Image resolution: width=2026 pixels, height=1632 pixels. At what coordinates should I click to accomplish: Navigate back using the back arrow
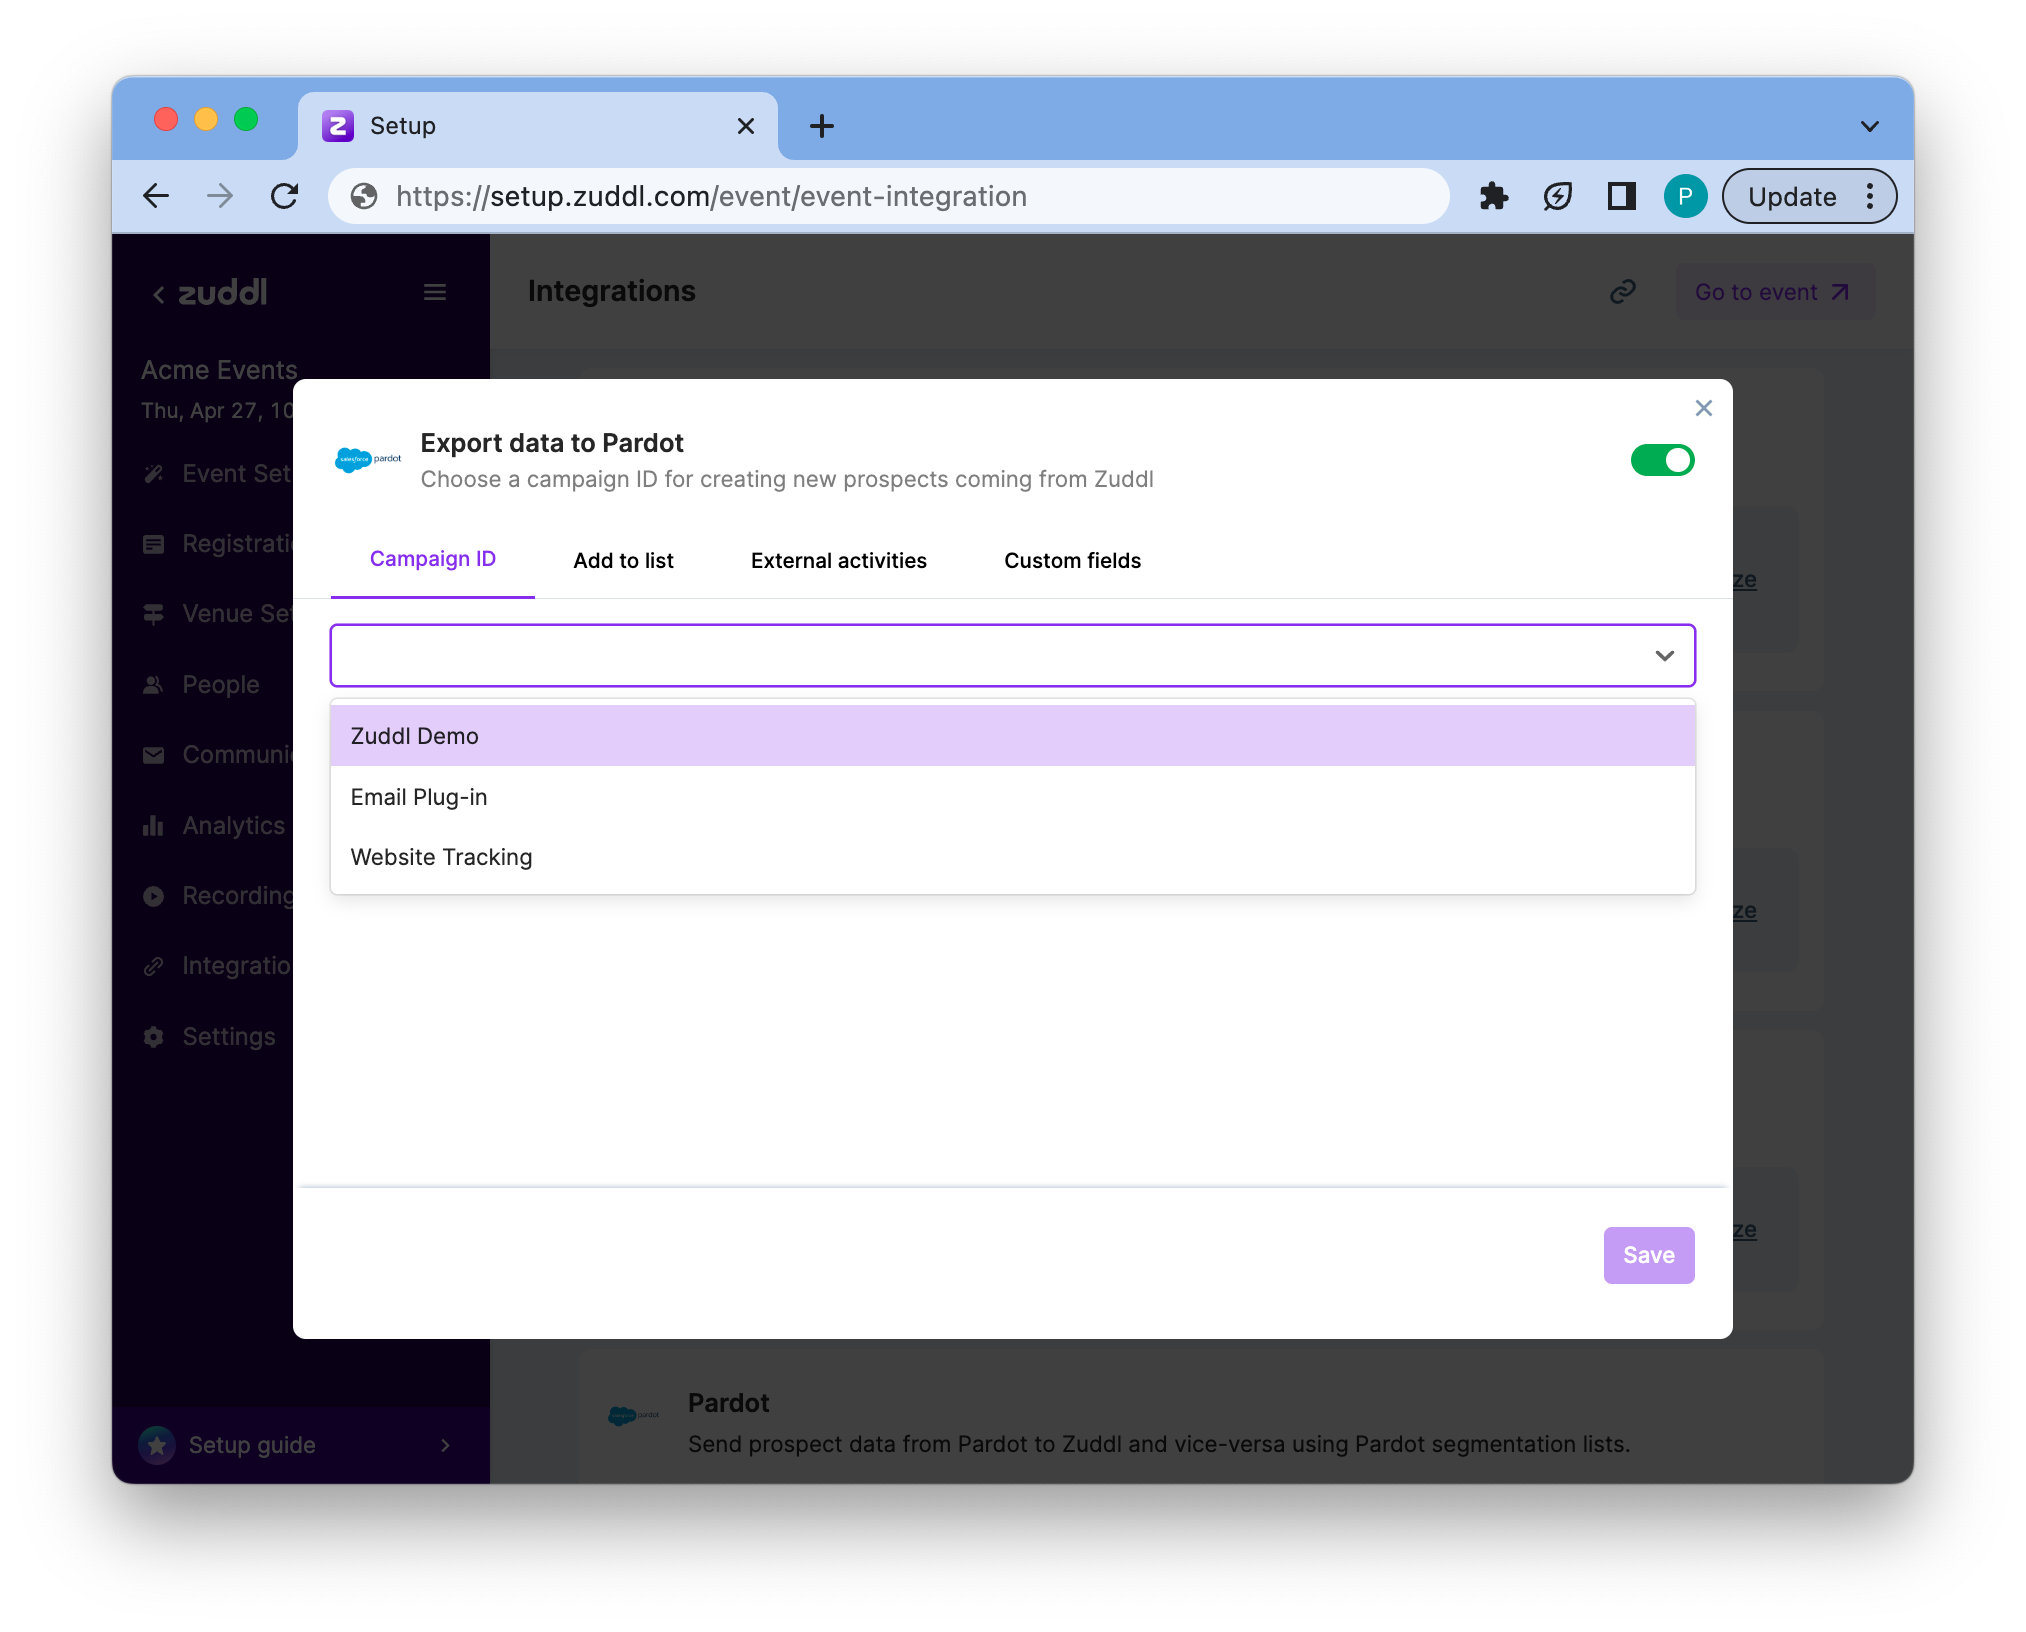156,196
